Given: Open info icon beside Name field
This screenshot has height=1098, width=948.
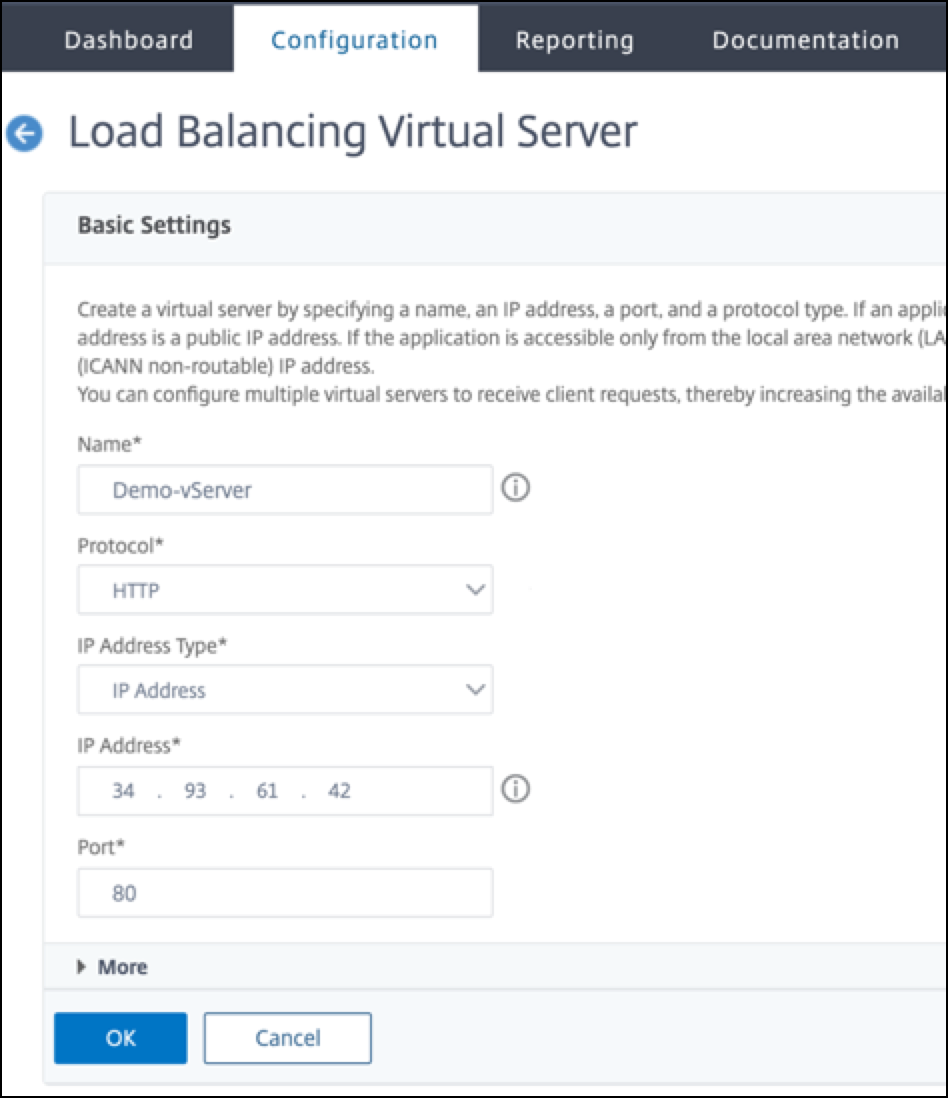Looking at the screenshot, I should coord(515,487).
